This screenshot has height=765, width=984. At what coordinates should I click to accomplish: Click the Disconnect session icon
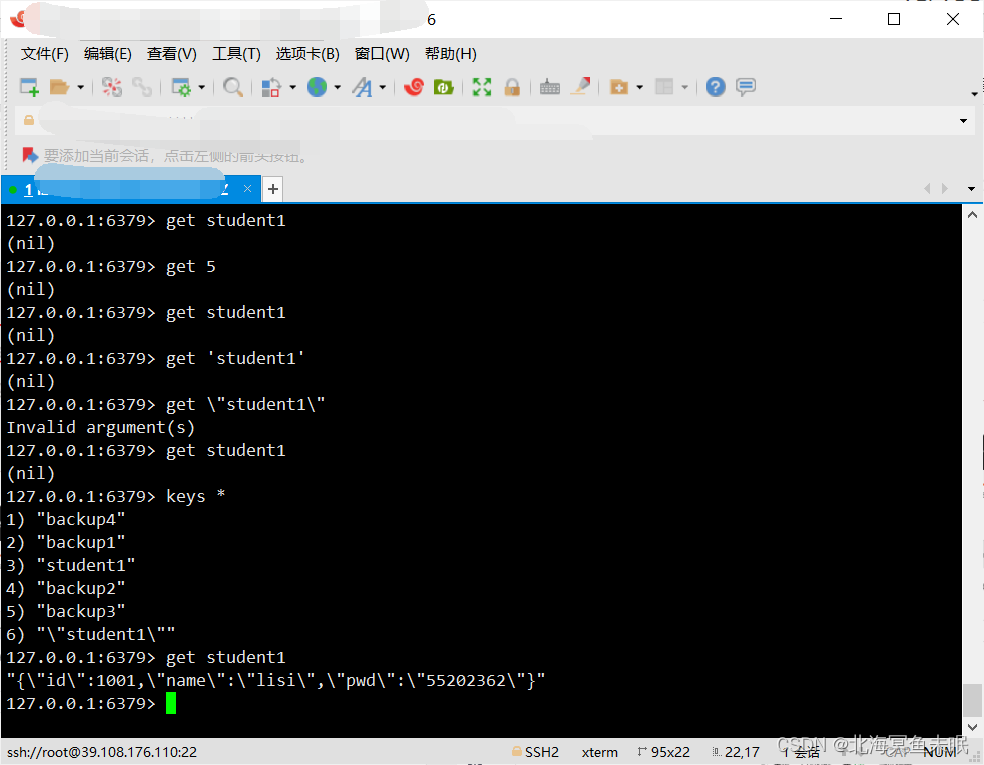point(112,87)
